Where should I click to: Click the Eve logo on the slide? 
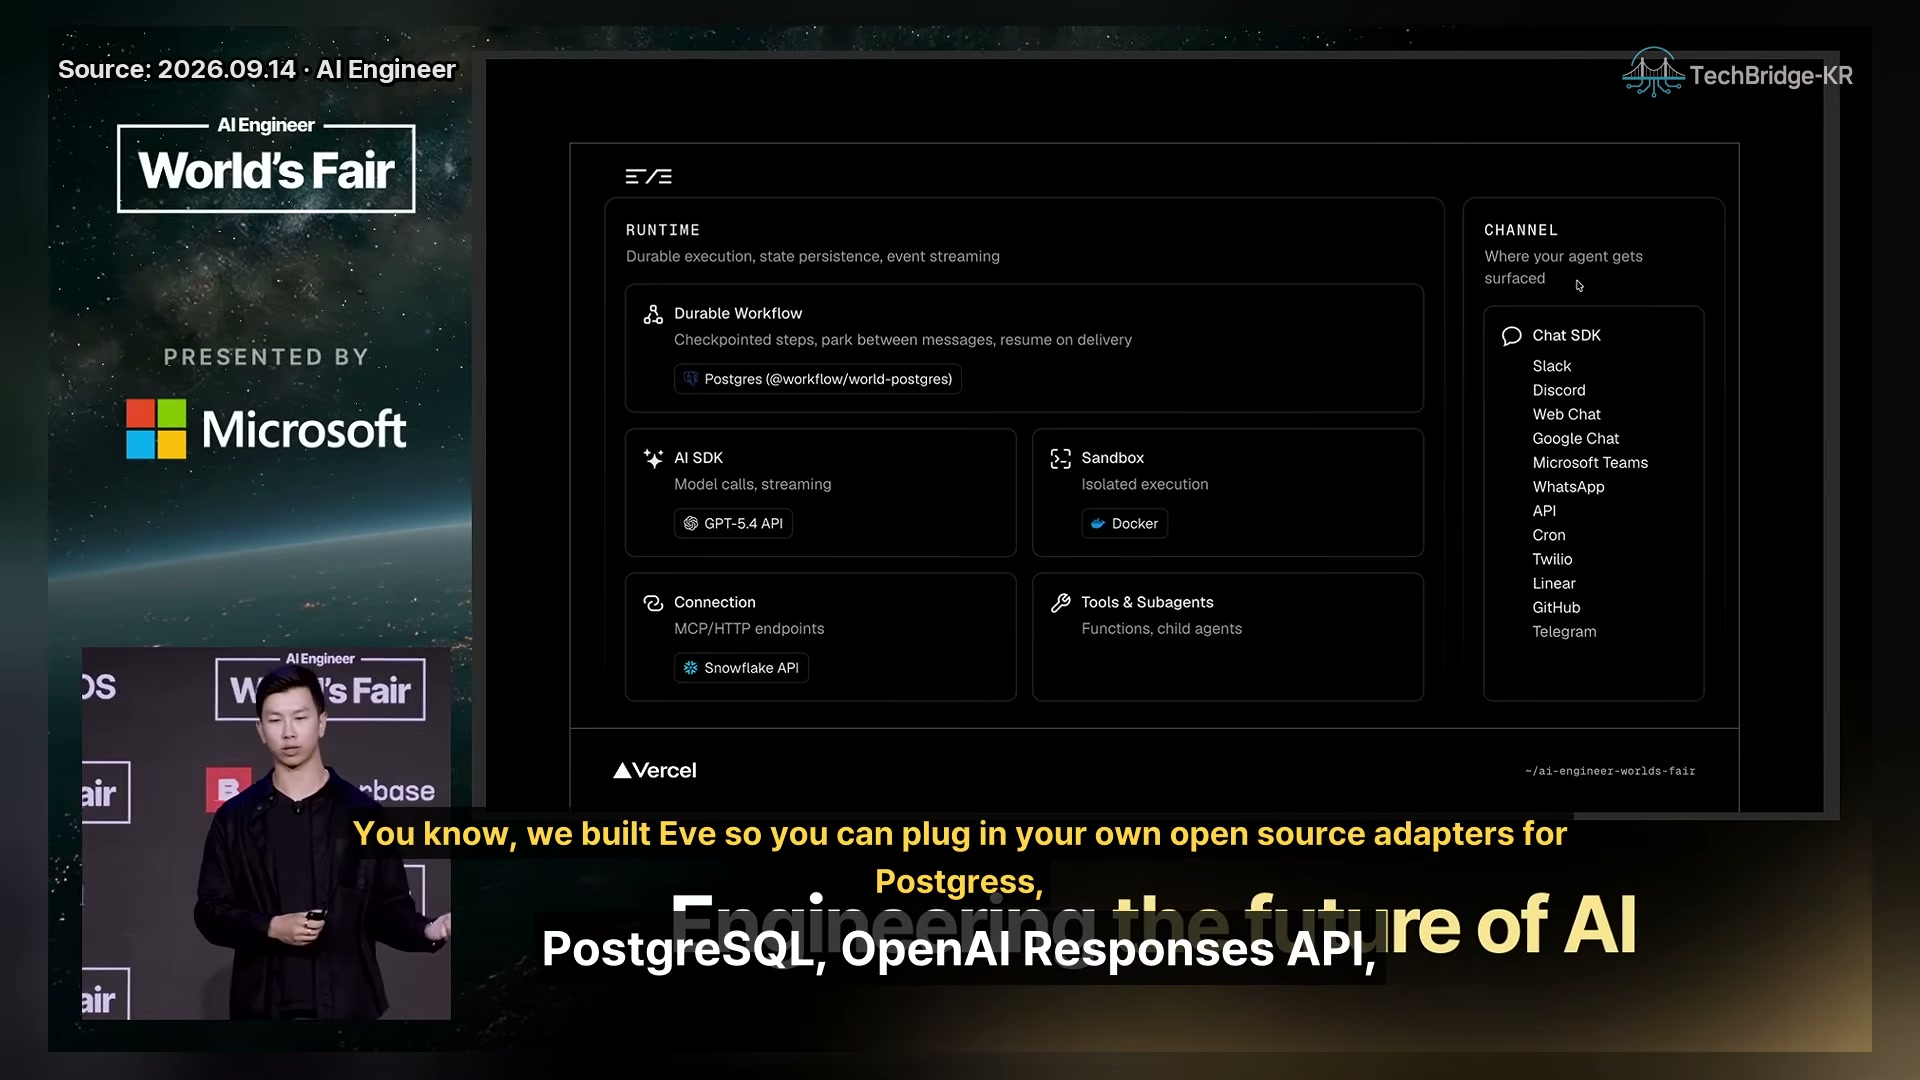click(648, 177)
